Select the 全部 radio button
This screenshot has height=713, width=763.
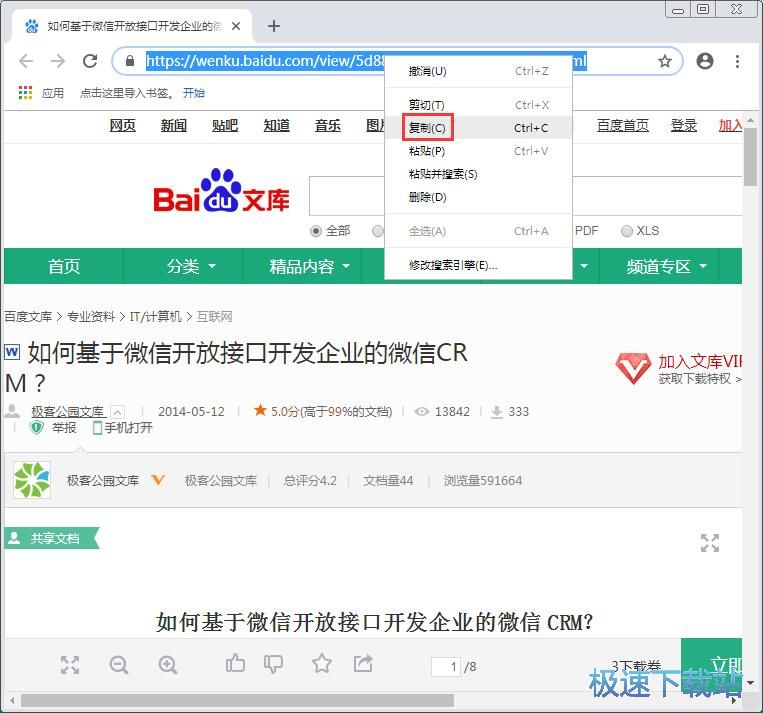pos(316,231)
